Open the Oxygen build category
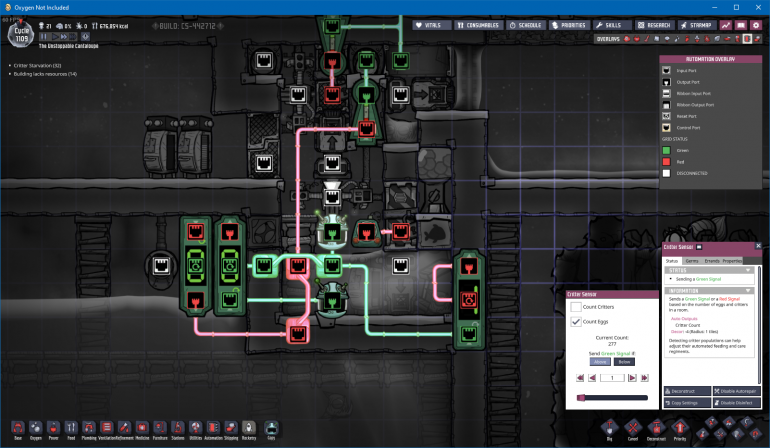The image size is (770, 448). click(x=36, y=428)
